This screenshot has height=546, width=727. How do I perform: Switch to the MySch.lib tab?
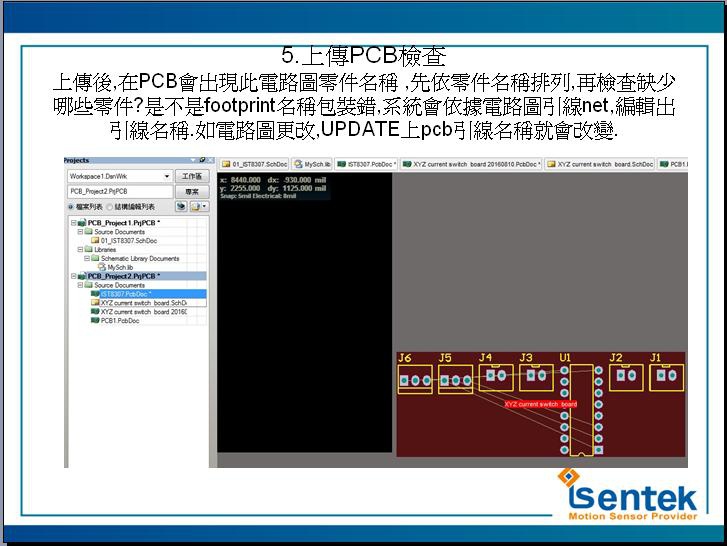tap(312, 164)
